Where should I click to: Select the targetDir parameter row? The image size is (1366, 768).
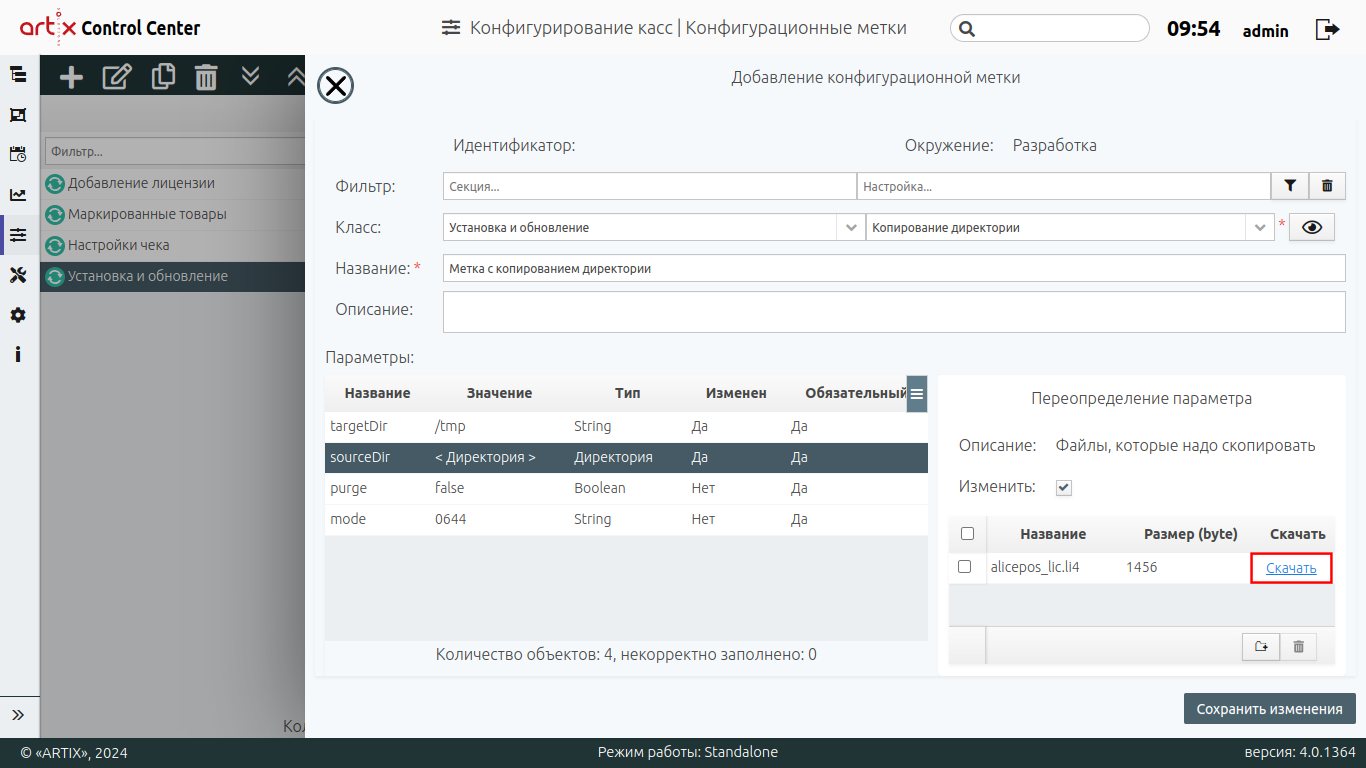pos(626,427)
